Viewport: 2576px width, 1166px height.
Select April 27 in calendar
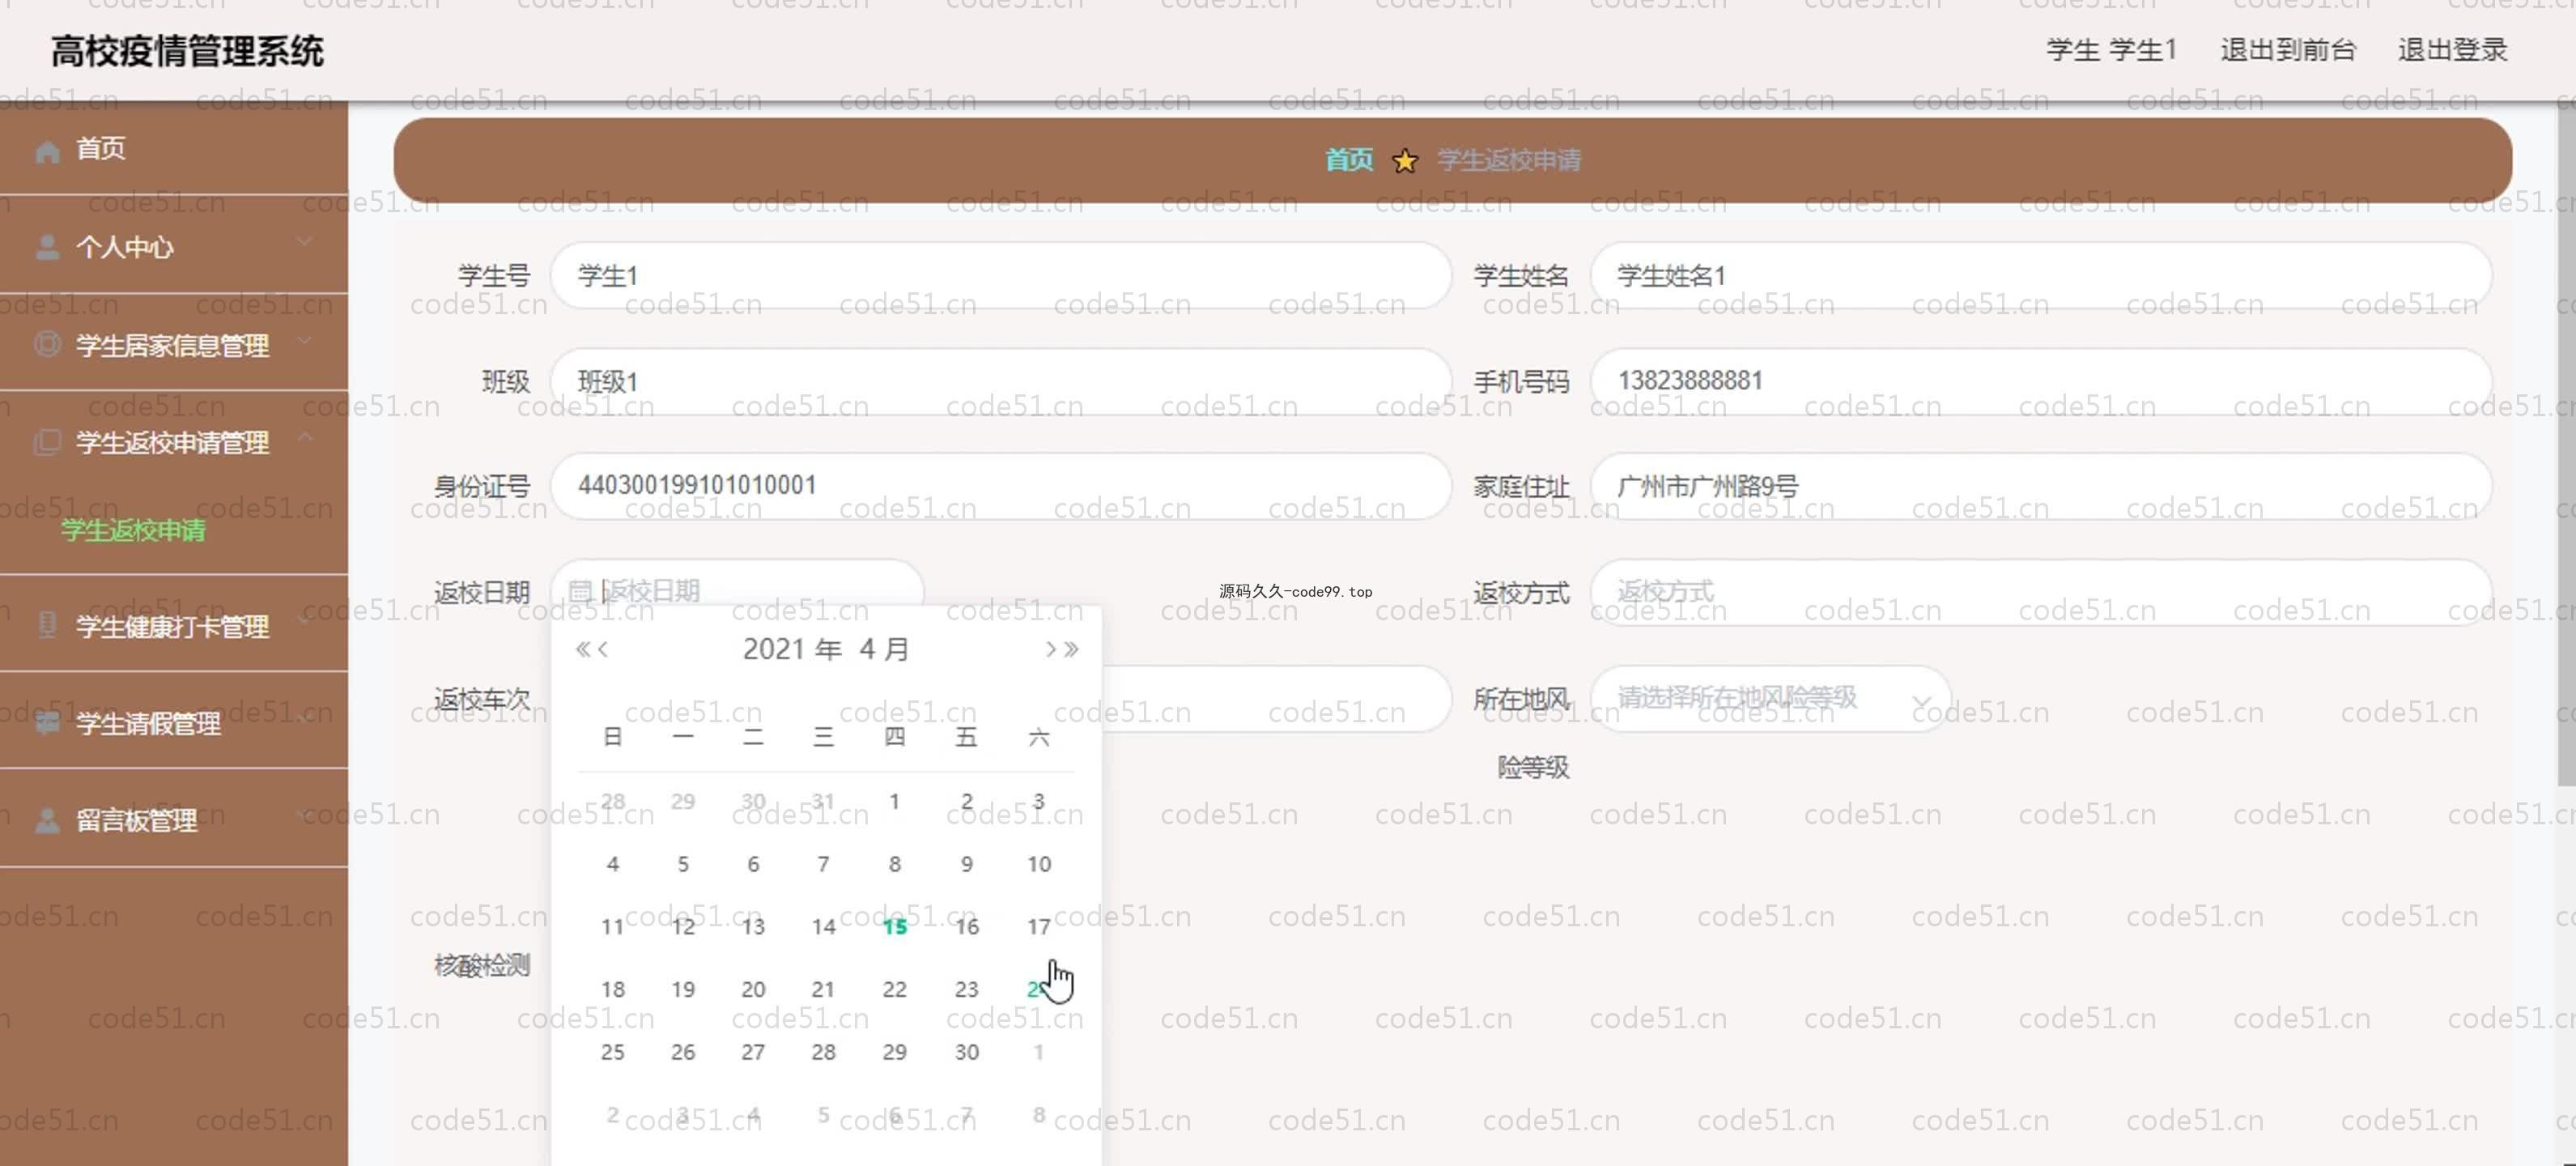point(753,1052)
